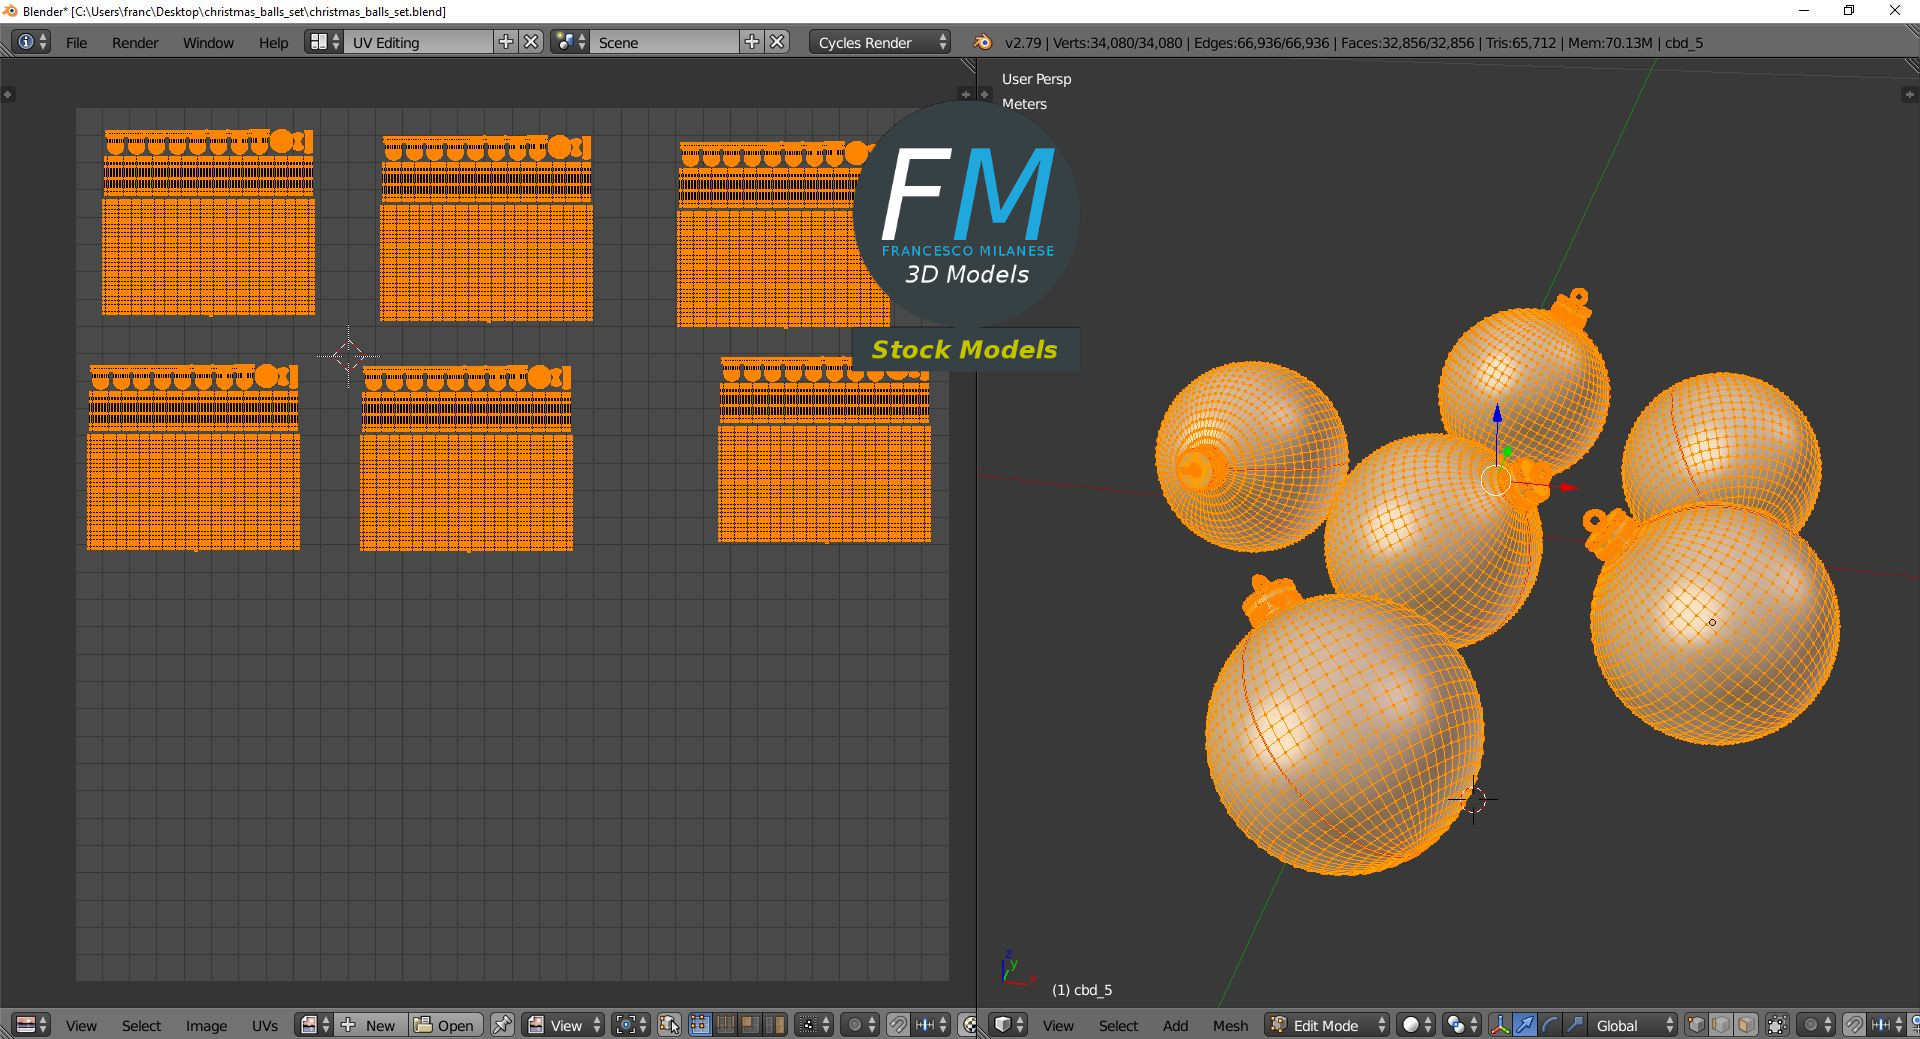The width and height of the screenshot is (1920, 1039).
Task: Expand UV editor properties region plus
Action: [965, 94]
